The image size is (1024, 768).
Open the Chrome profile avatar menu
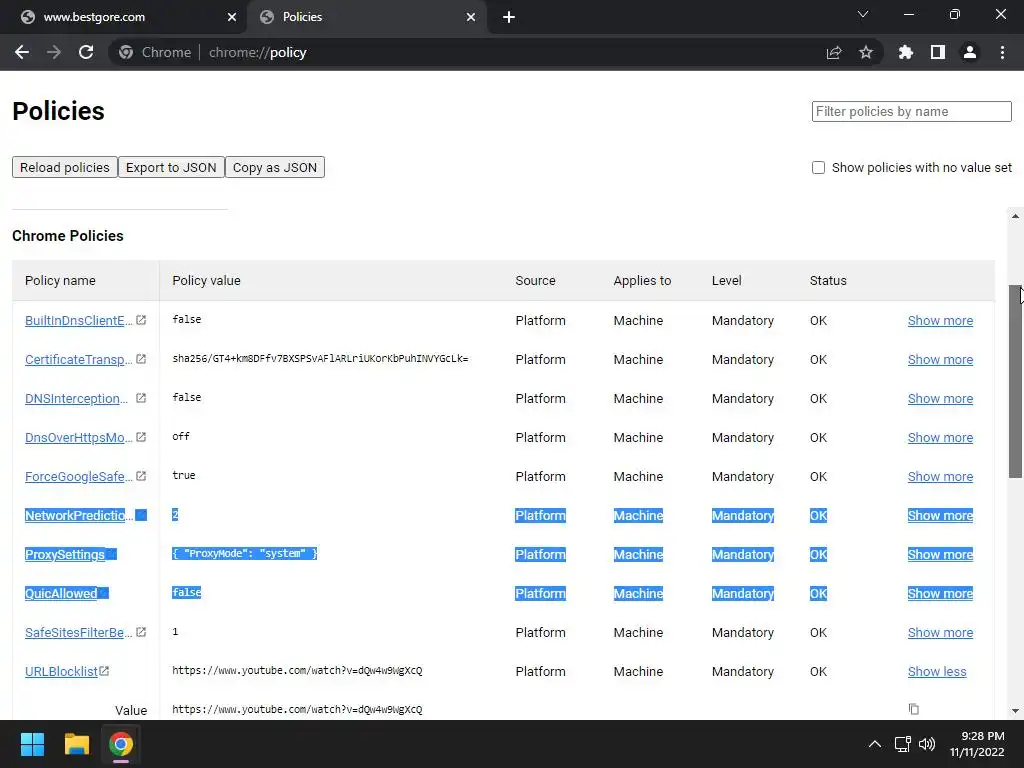969,52
